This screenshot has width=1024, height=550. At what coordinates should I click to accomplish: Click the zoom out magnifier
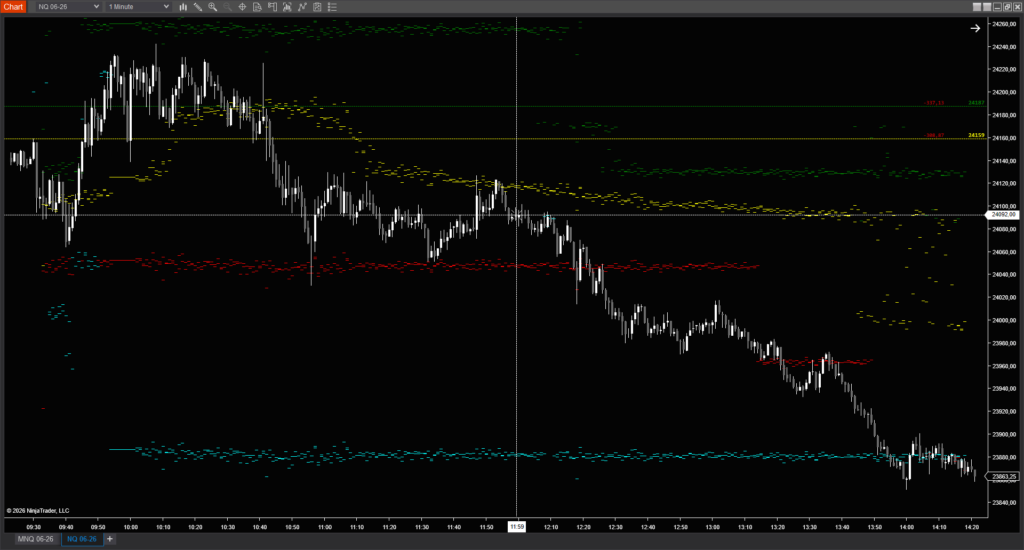[227, 7]
